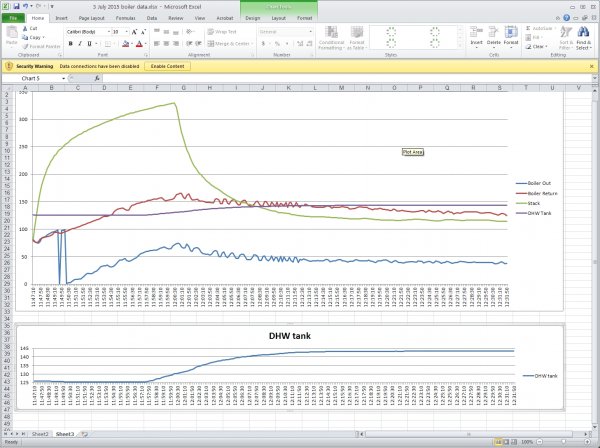Viewport: 600px width, 448px height.
Task: Click the Decrease Indent icon
Action: coord(189,44)
